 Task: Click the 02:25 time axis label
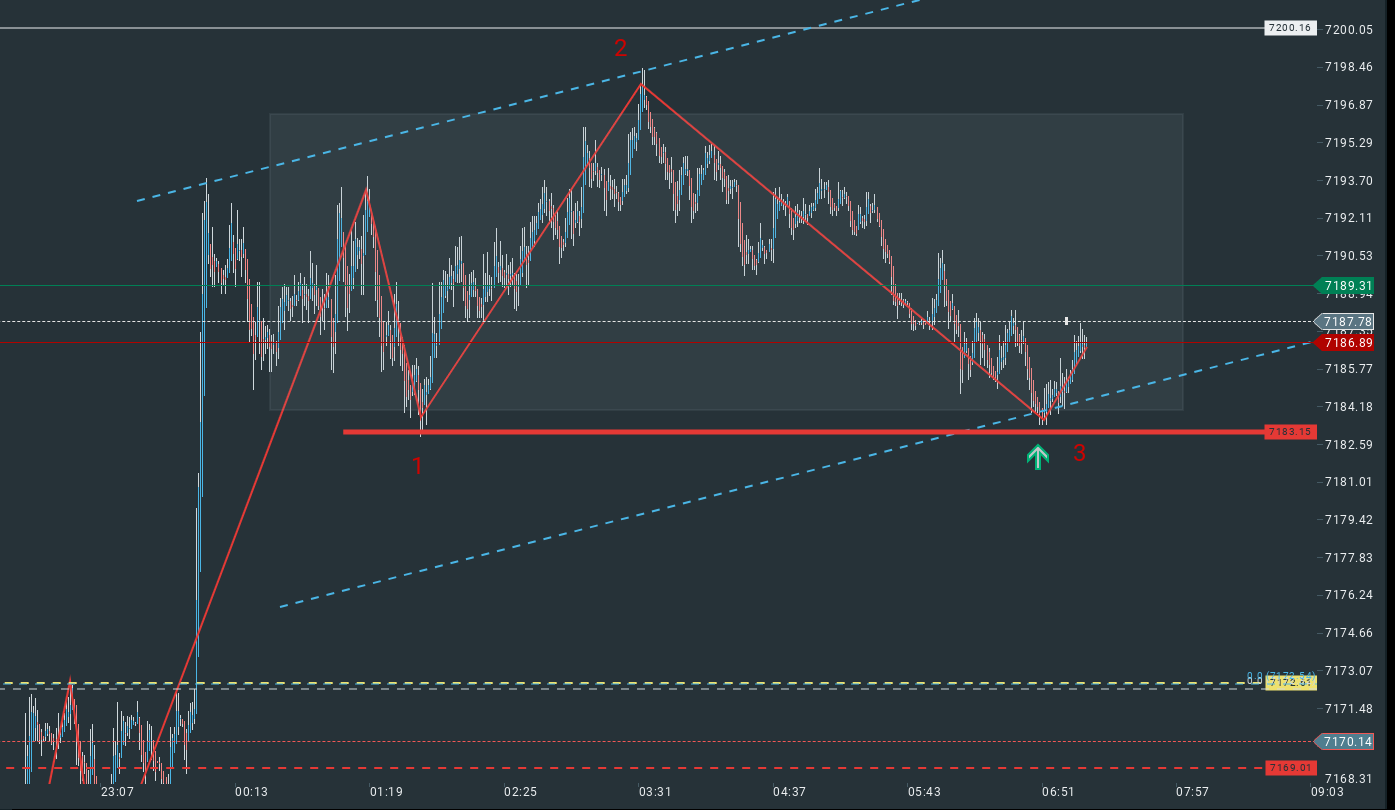(520, 792)
